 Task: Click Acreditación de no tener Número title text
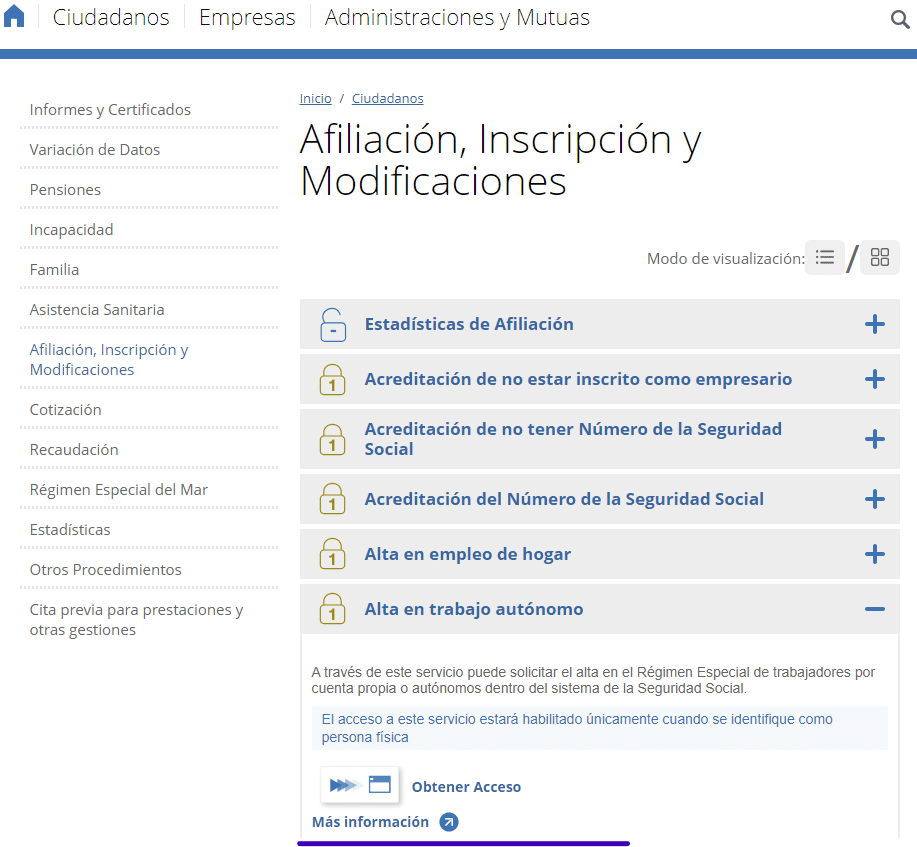click(x=573, y=439)
